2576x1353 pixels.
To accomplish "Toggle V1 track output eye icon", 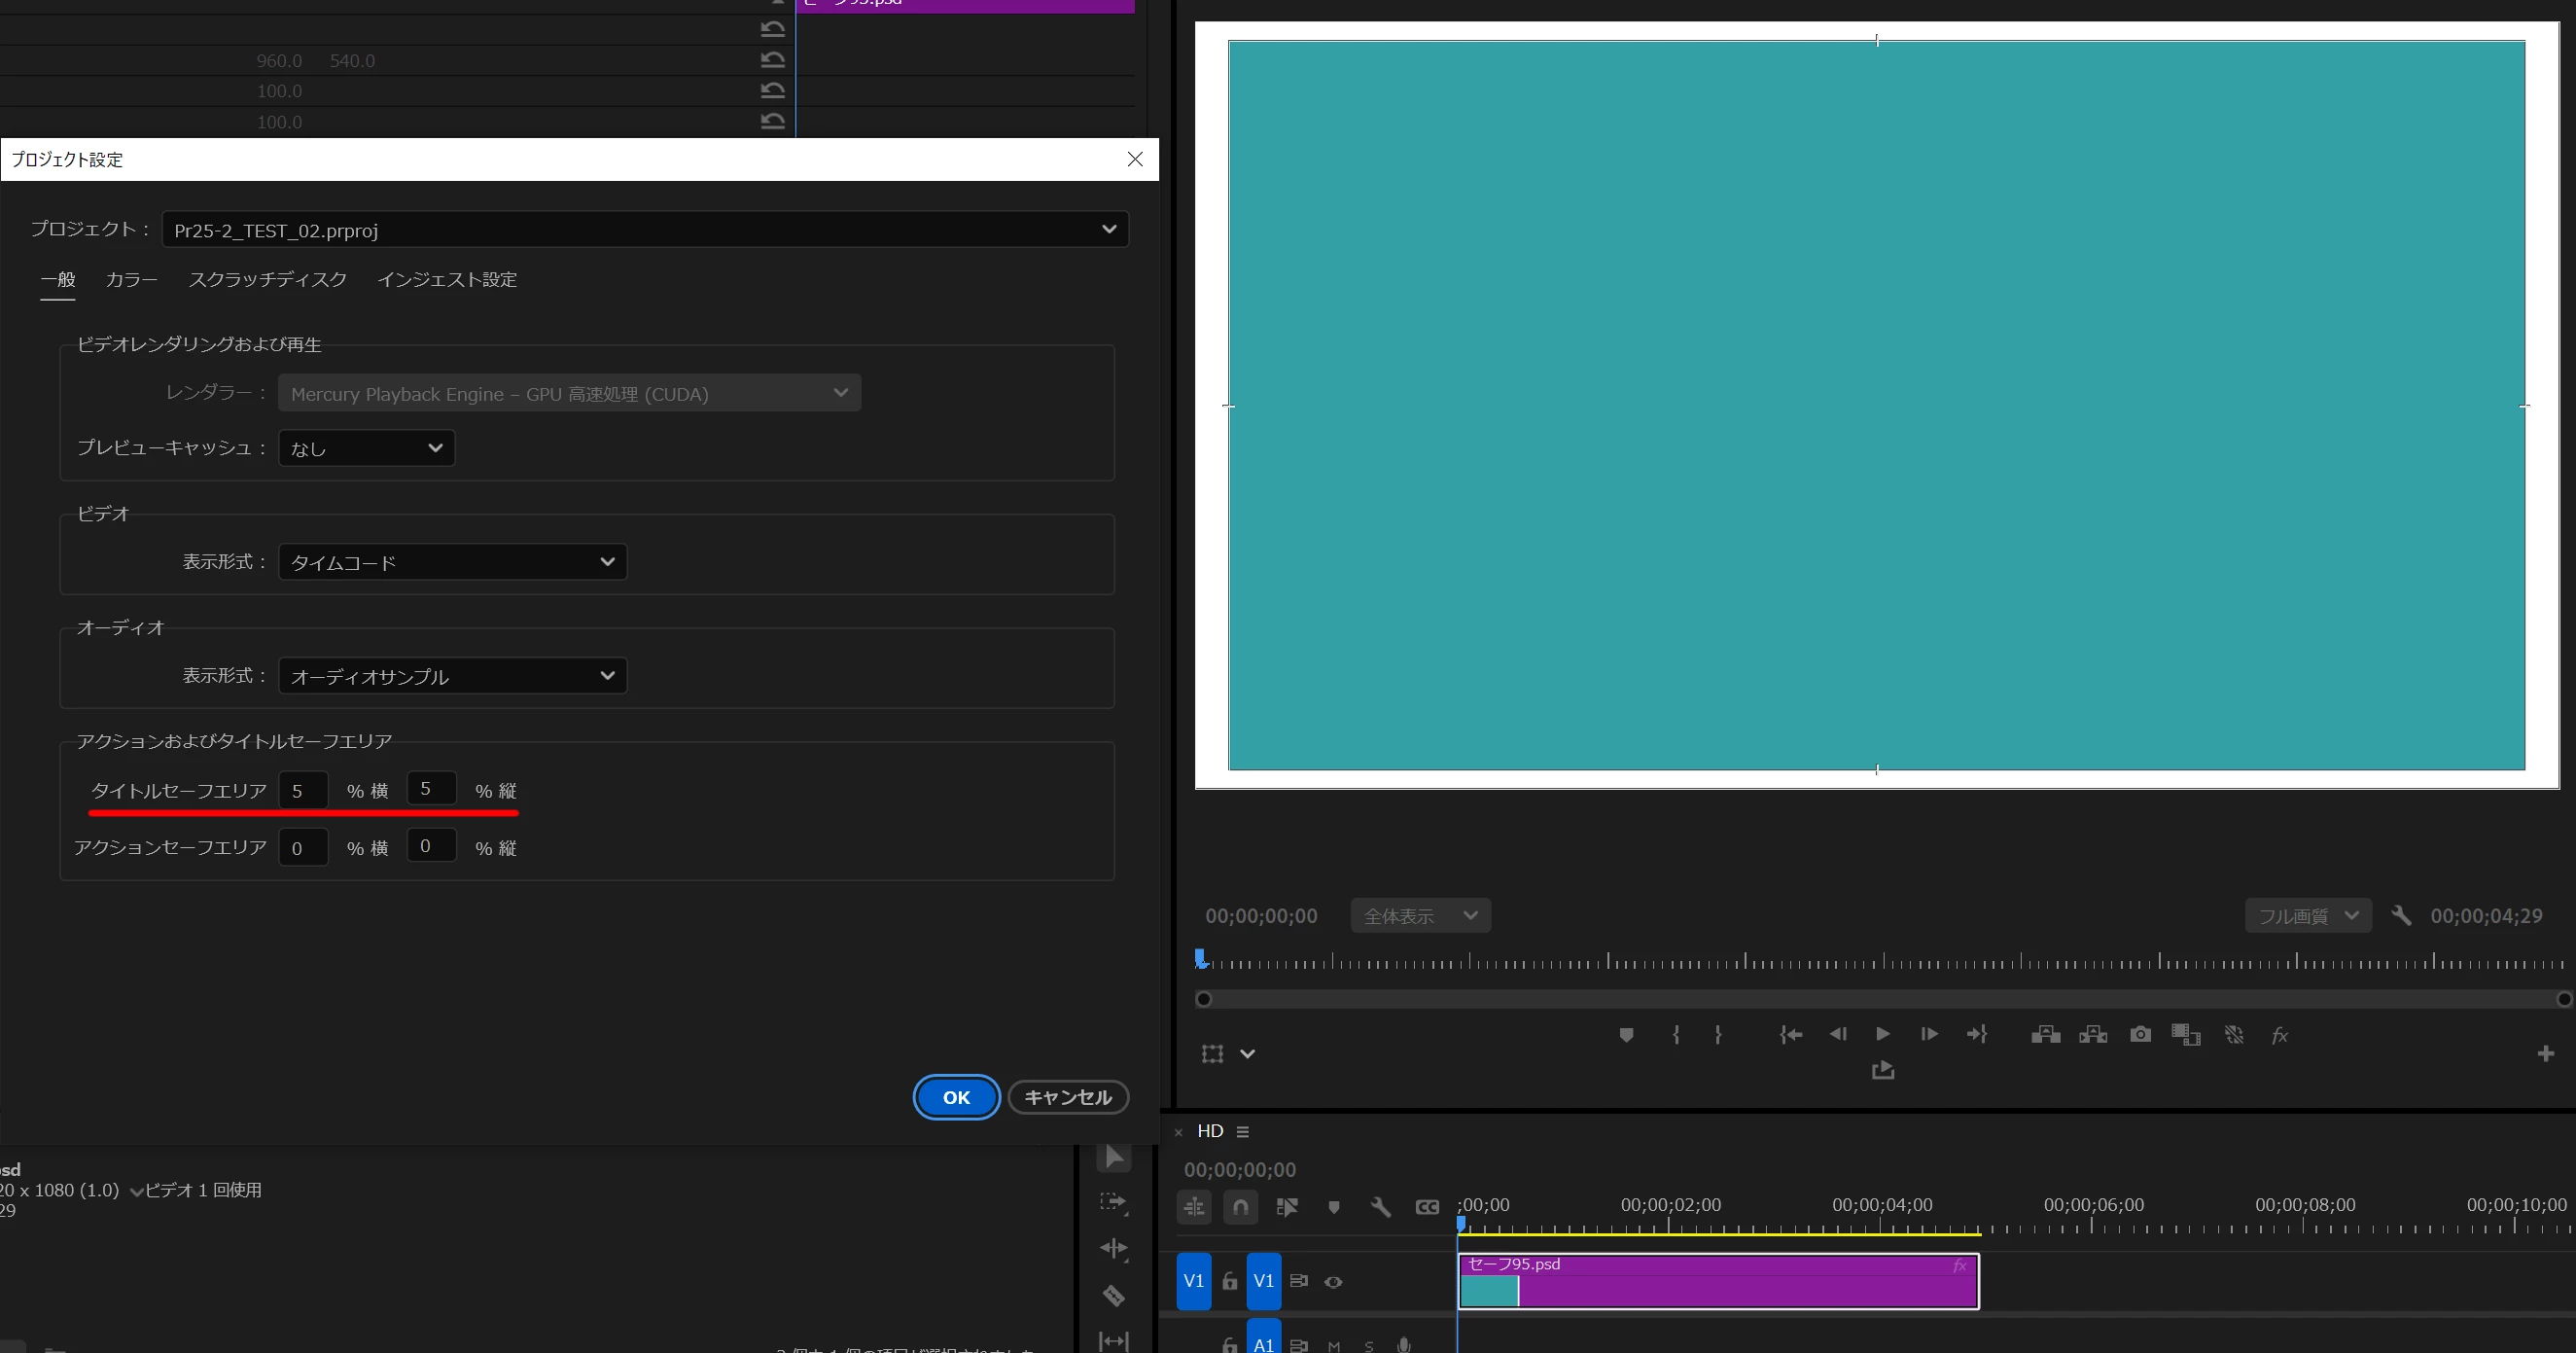I will (x=1333, y=1281).
